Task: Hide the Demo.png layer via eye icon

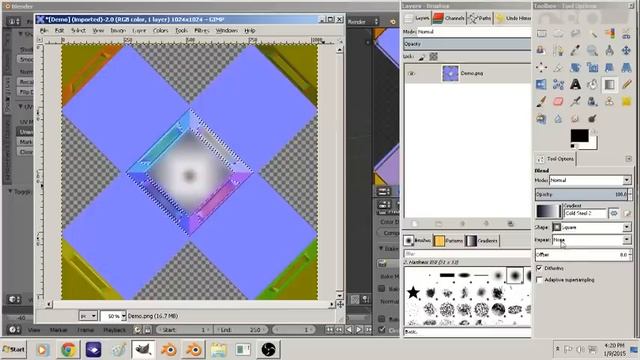Action: point(411,73)
